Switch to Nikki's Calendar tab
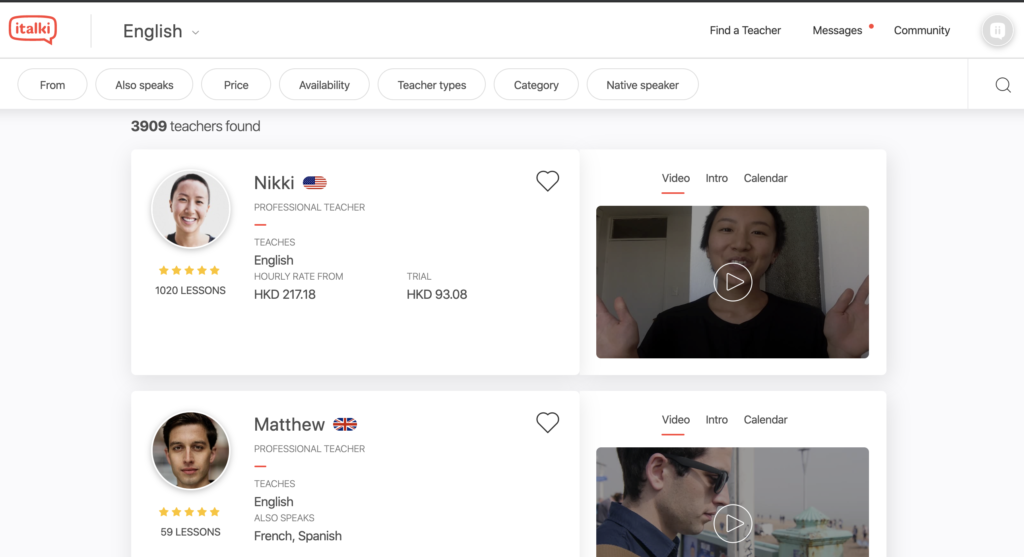The width and height of the screenshot is (1024, 557). [765, 178]
